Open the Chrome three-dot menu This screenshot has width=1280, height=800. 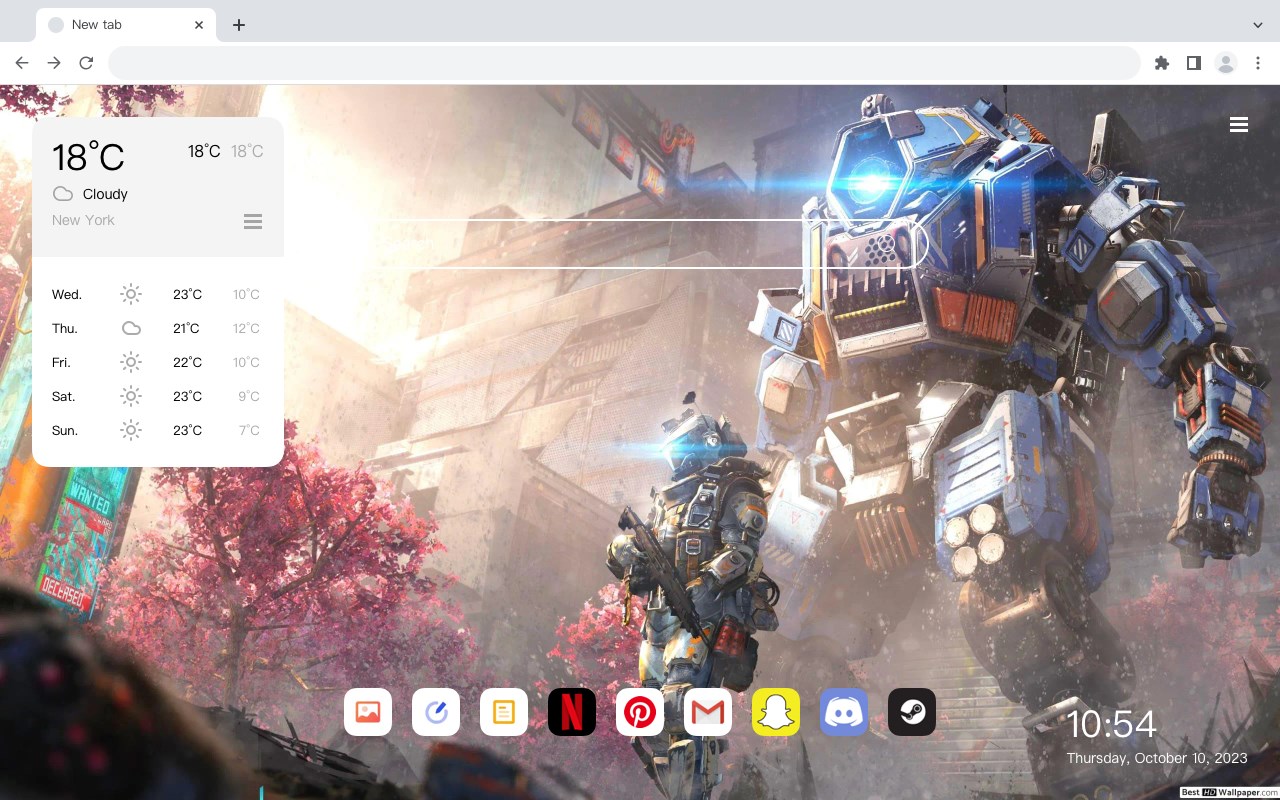(x=1258, y=63)
